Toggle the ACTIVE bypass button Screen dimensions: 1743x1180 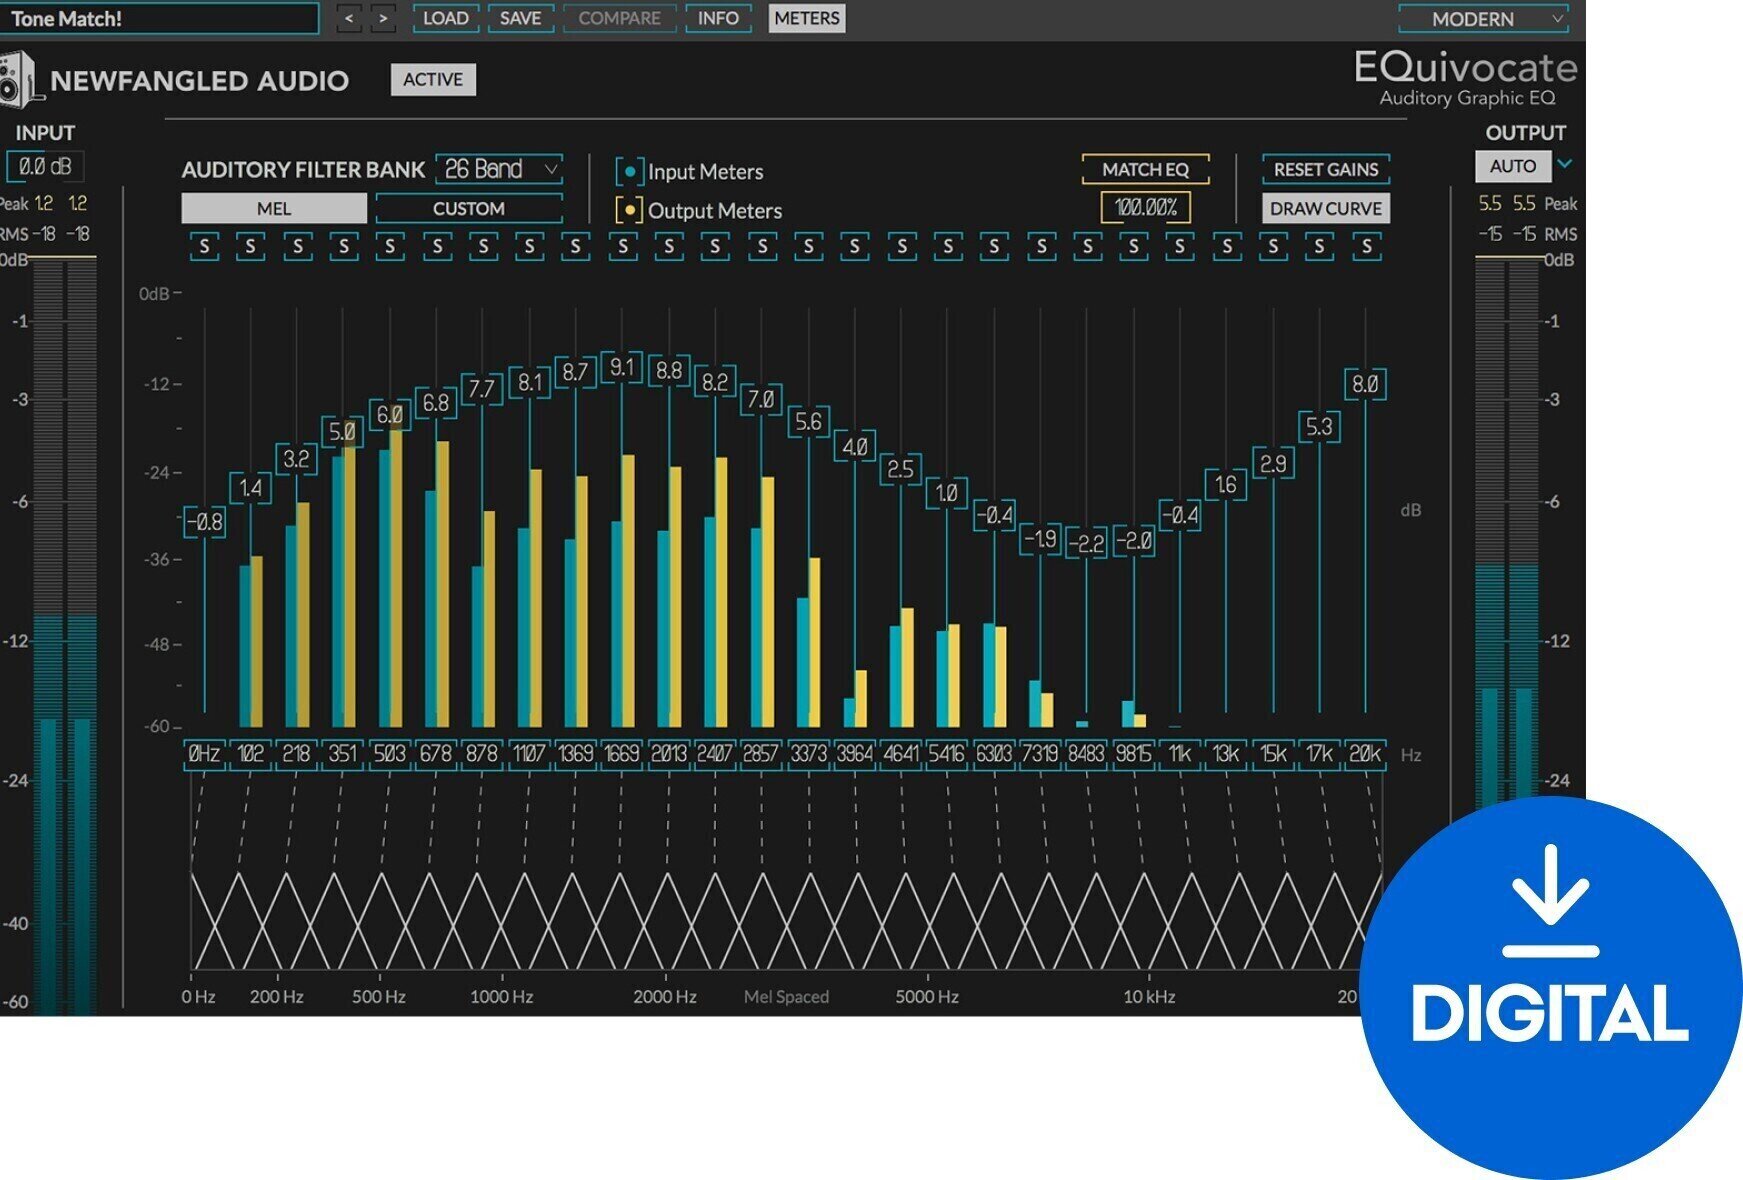click(x=433, y=79)
